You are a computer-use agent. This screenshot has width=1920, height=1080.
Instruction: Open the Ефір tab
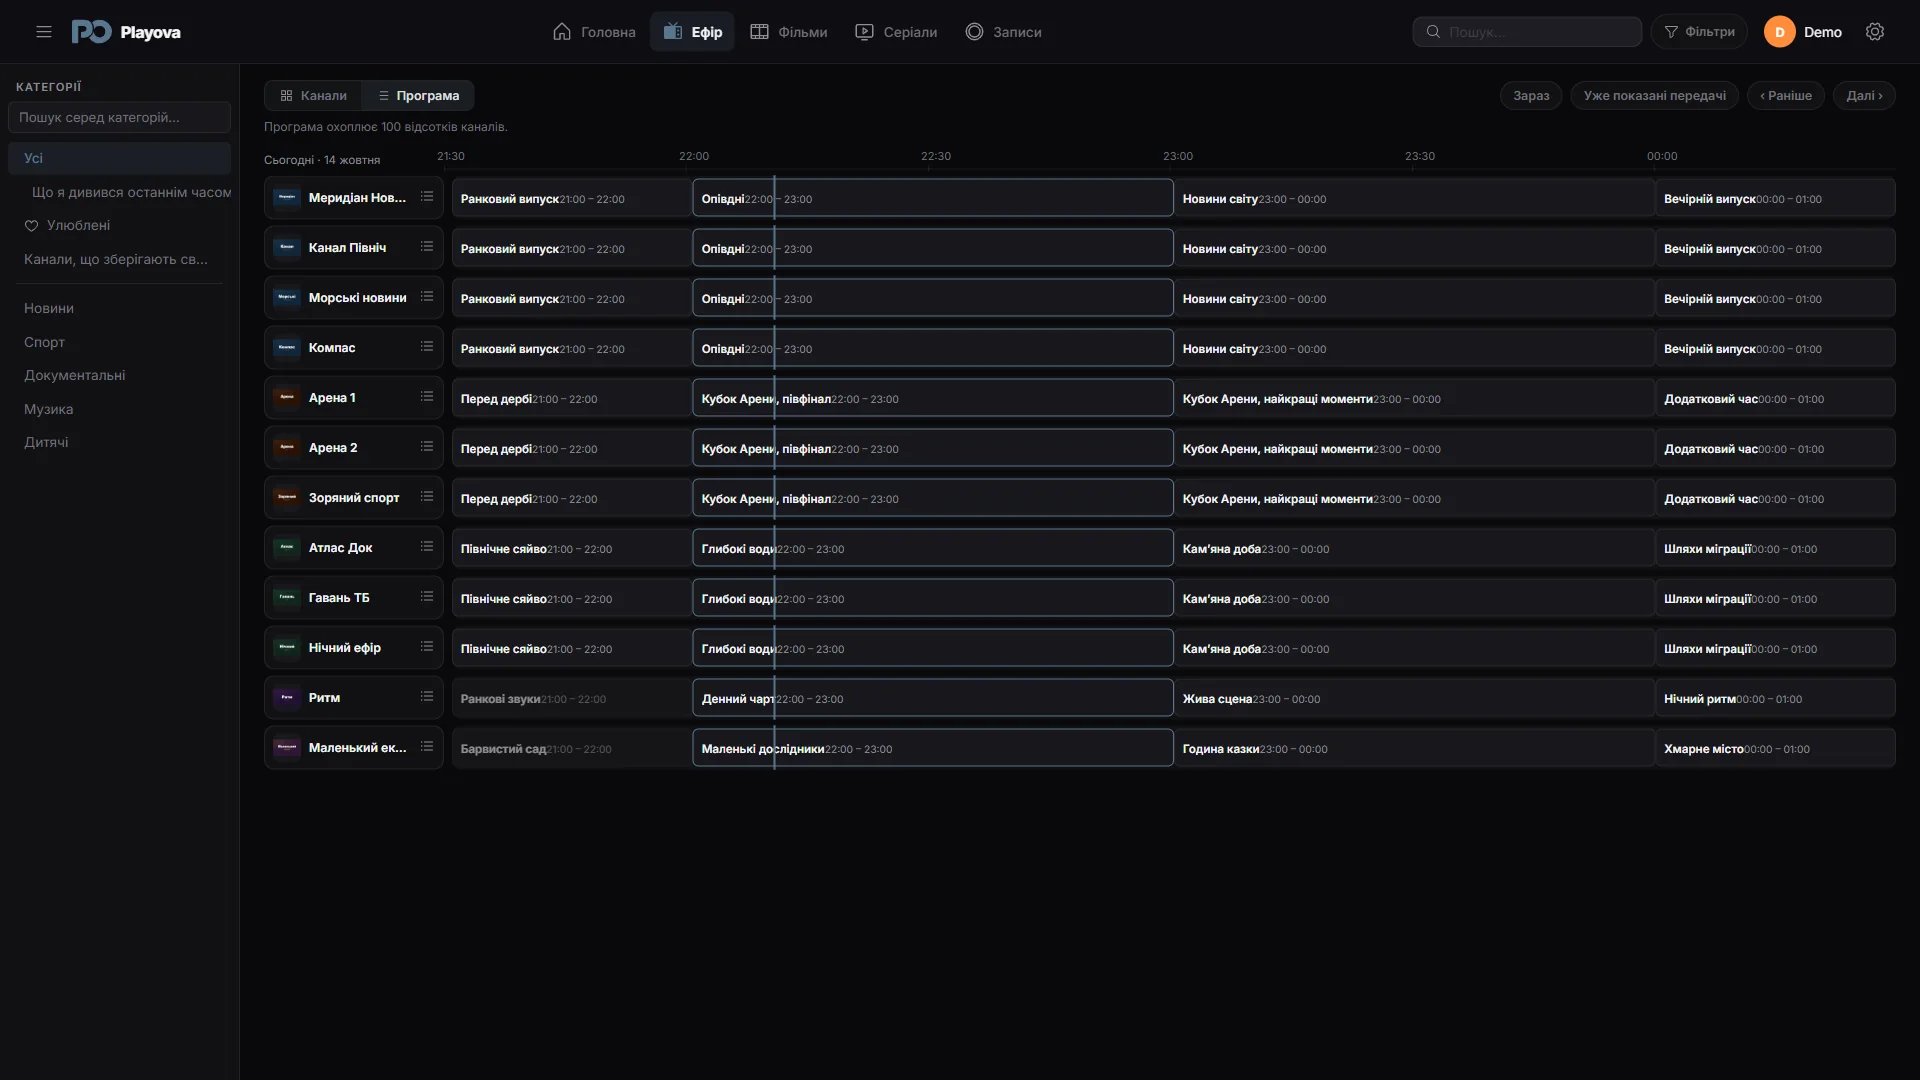(692, 32)
